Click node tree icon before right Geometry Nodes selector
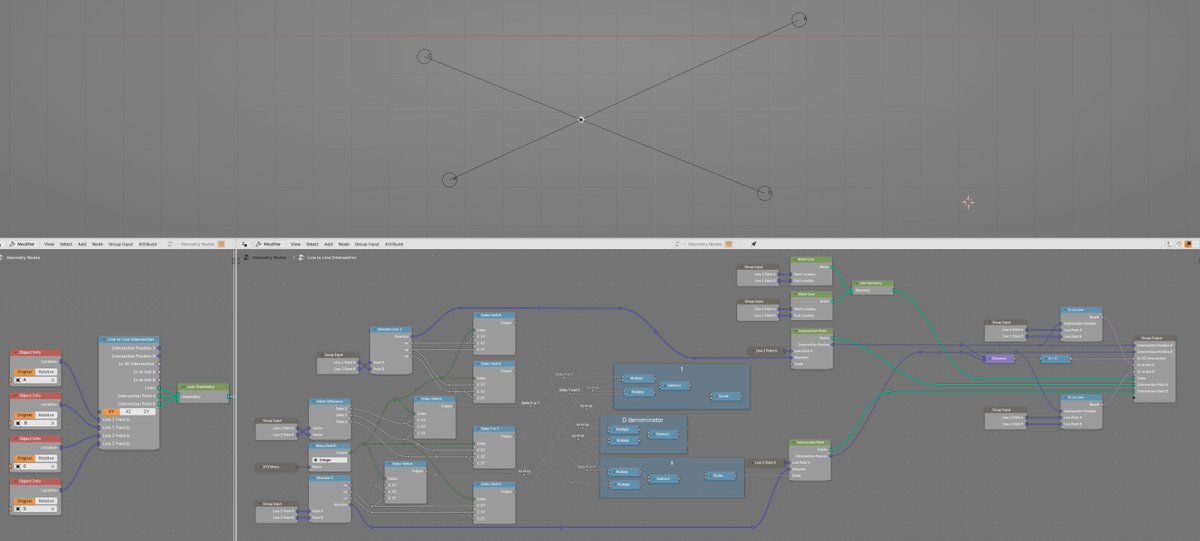Viewport: 1200px width, 541px height. click(677, 244)
